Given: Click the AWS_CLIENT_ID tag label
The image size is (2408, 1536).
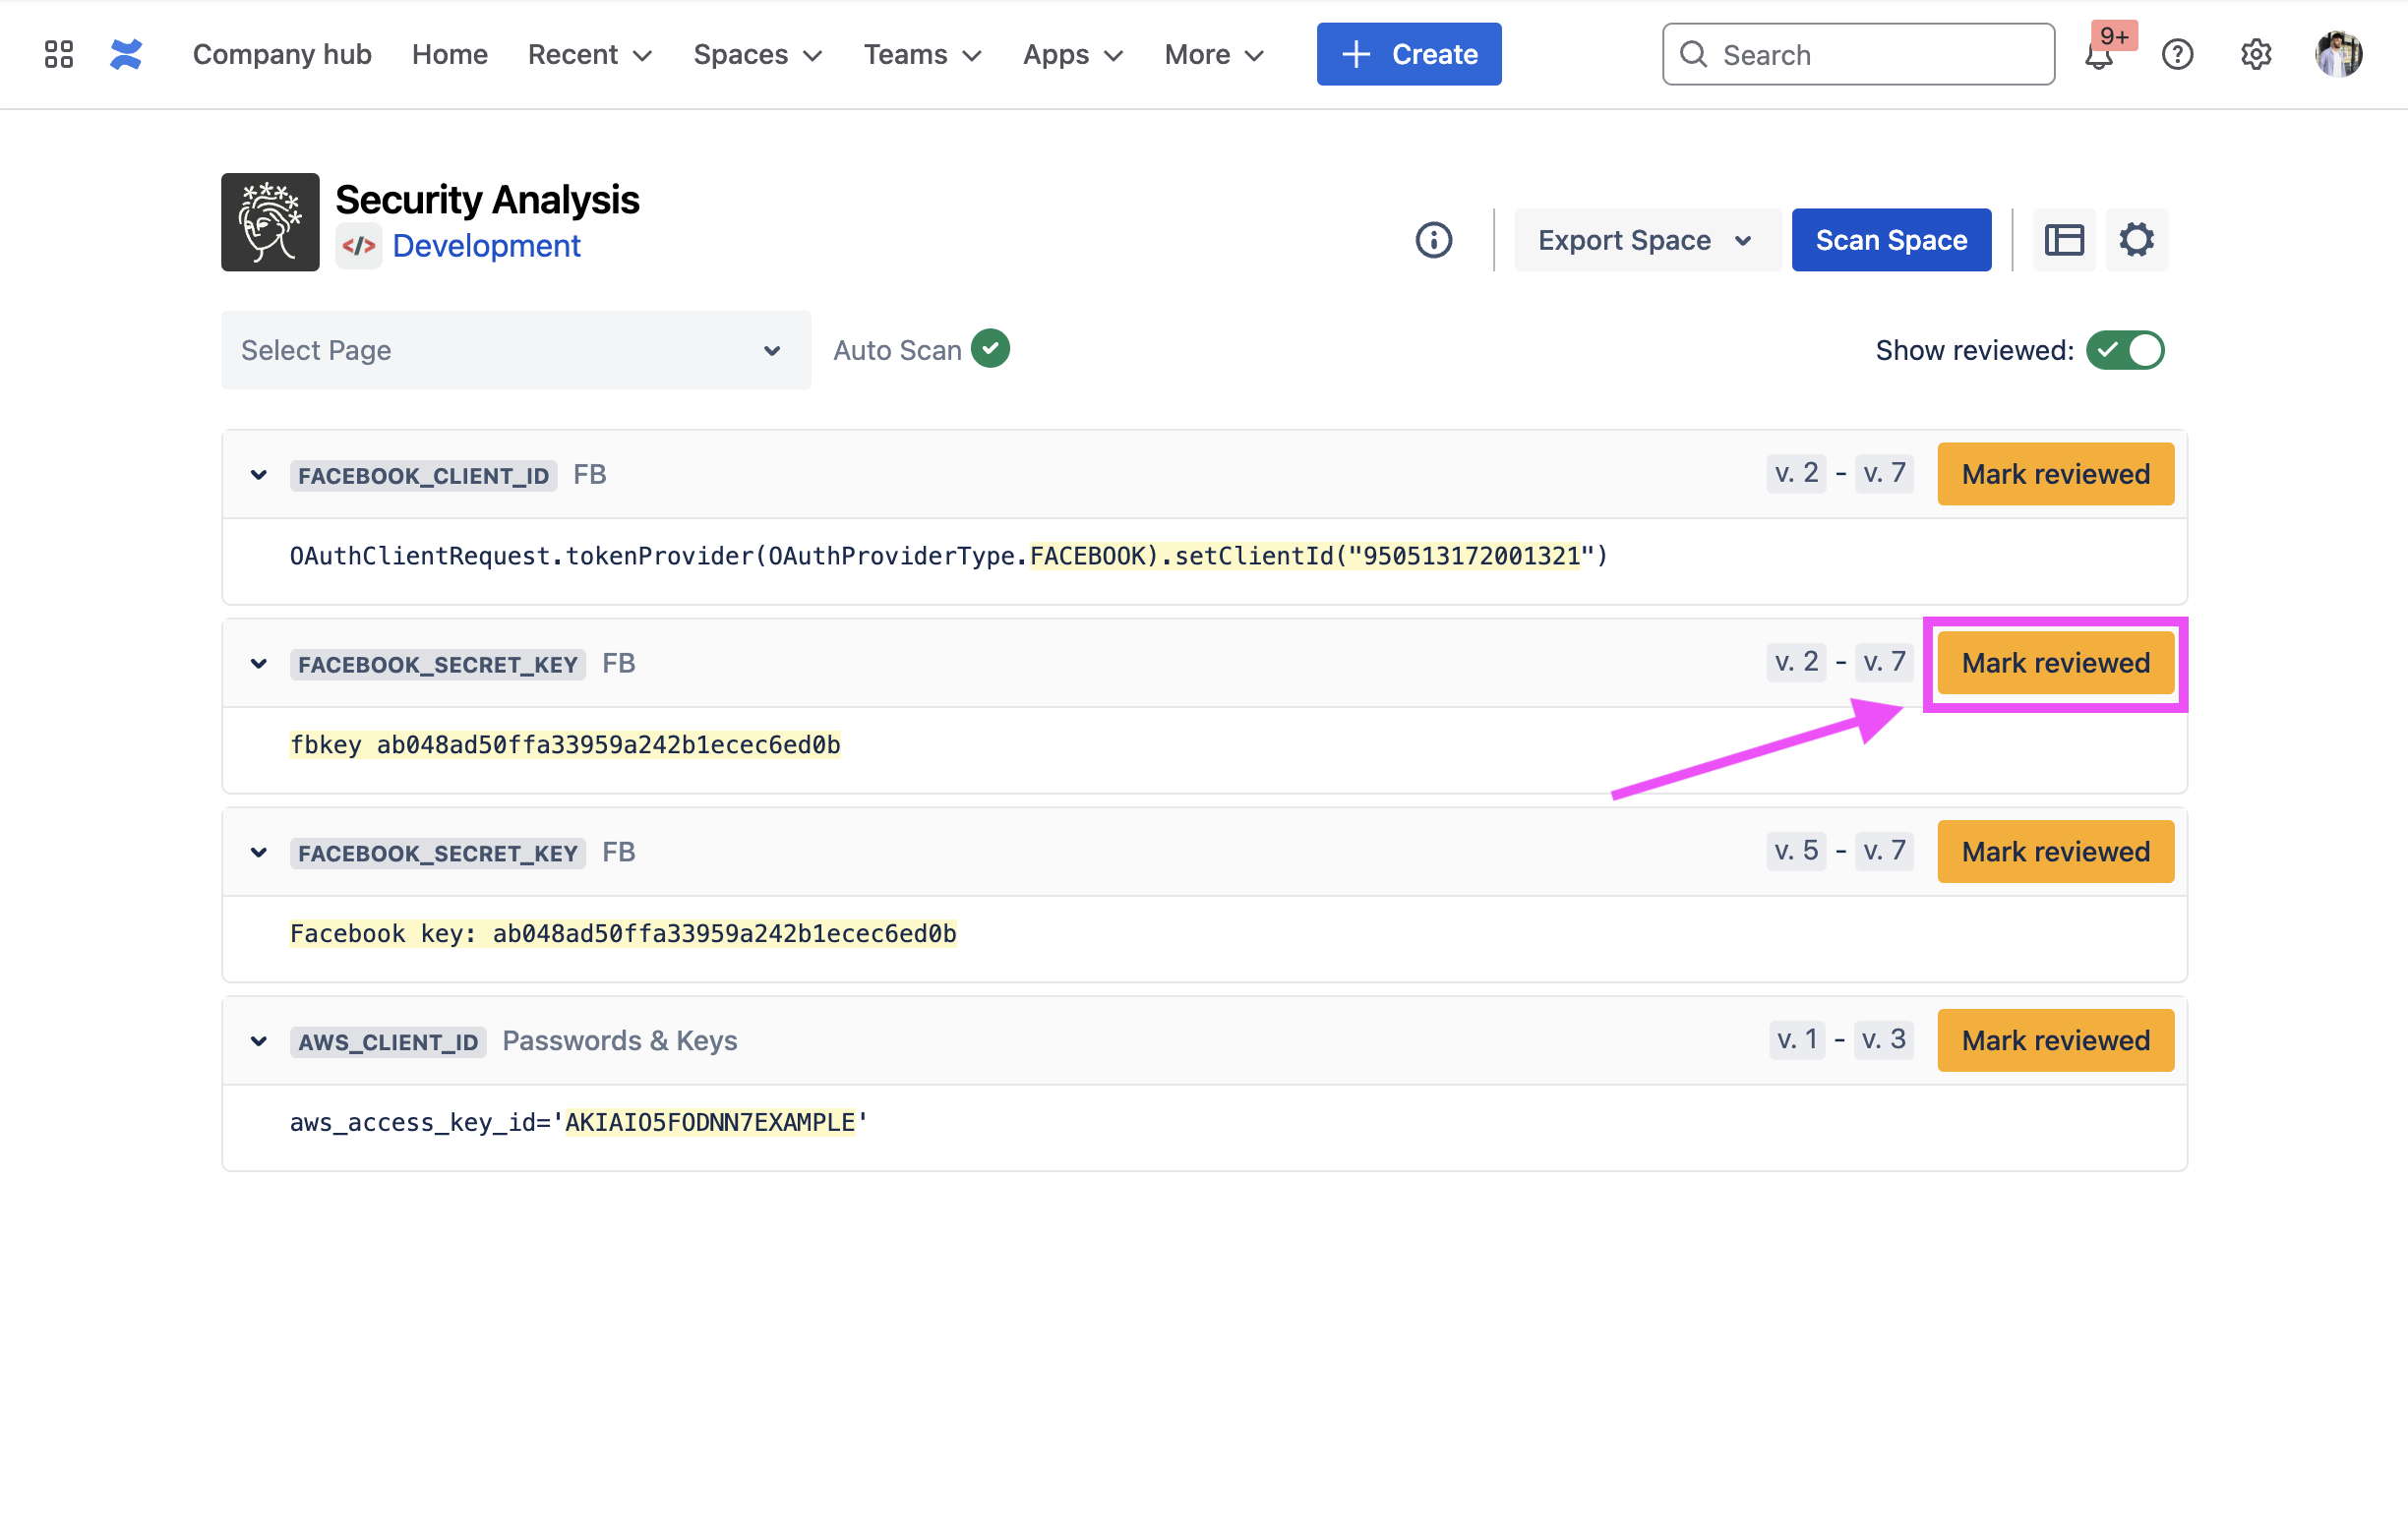Looking at the screenshot, I should click(388, 1042).
